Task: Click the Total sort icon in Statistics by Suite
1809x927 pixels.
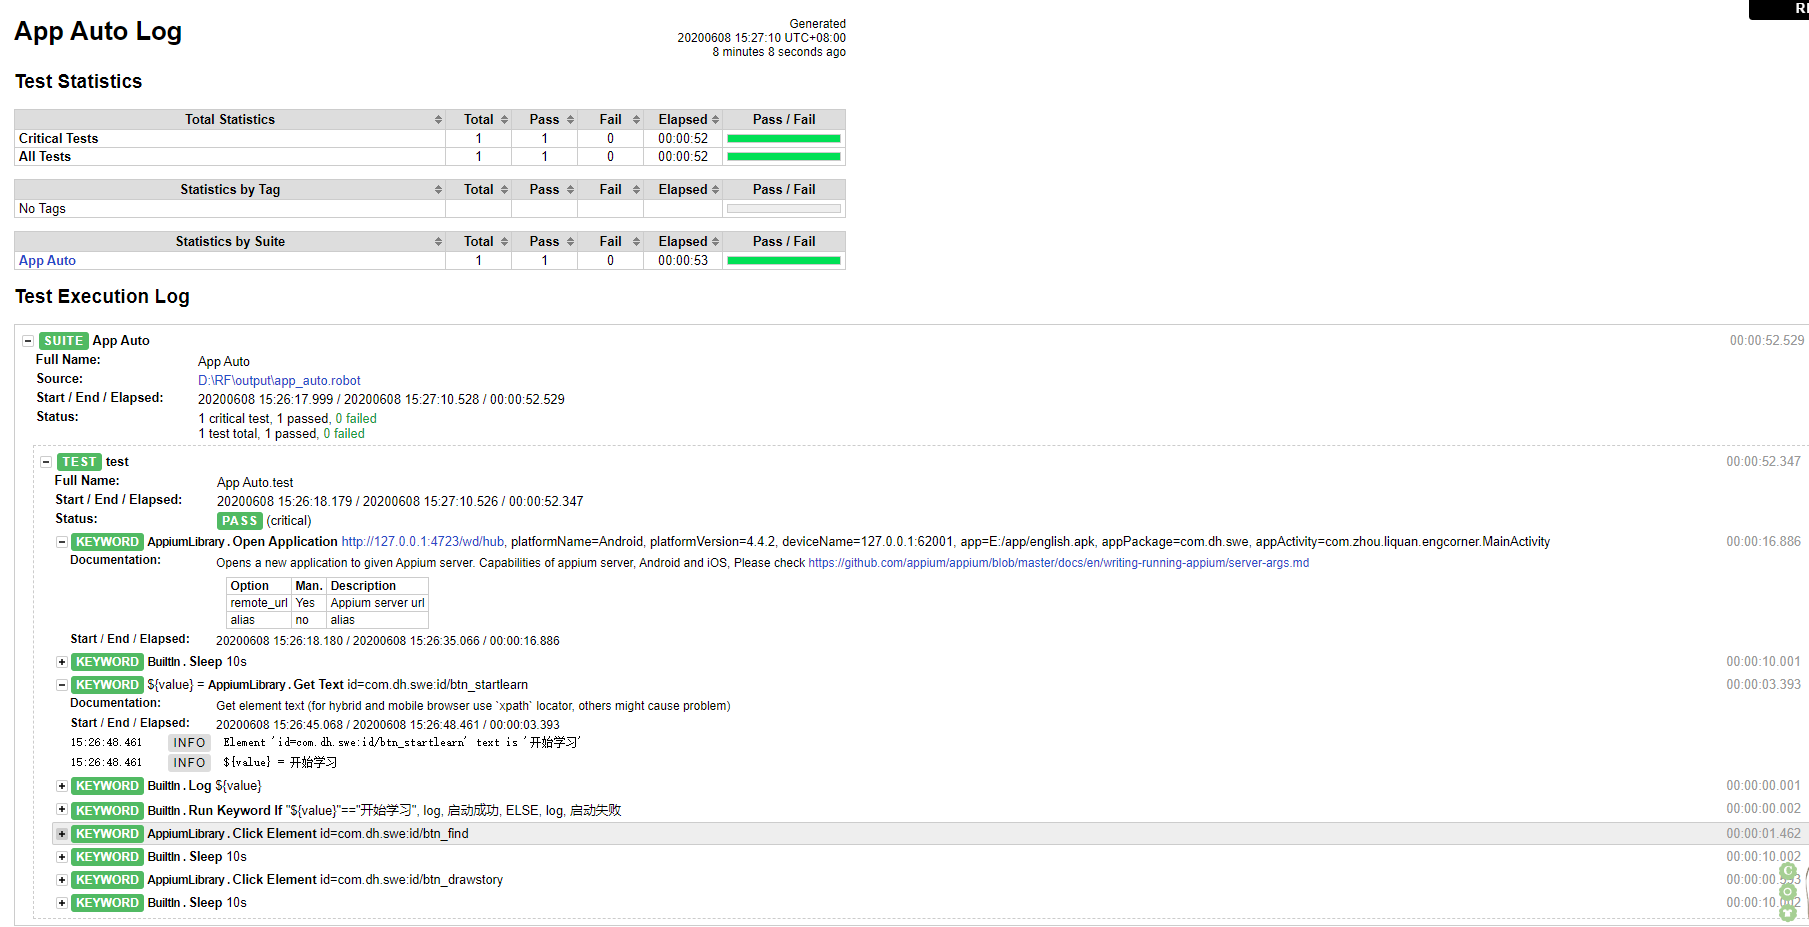Action: click(504, 241)
